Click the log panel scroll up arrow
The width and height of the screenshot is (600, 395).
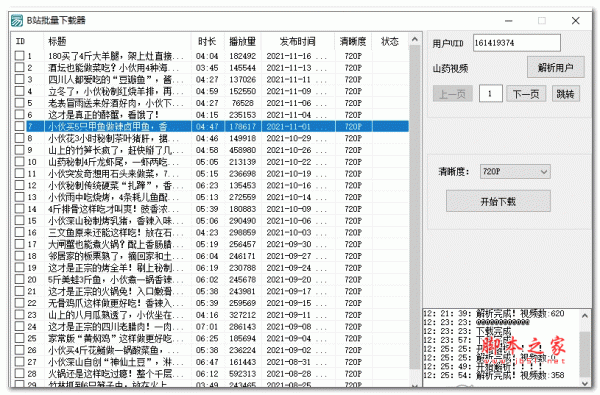585,316
